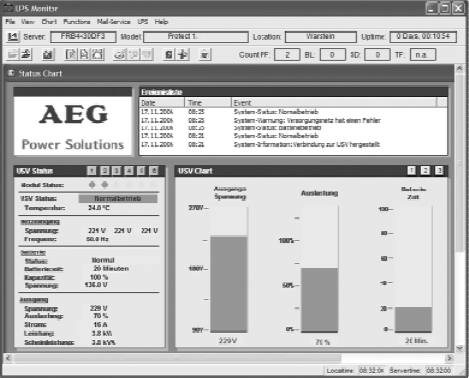Screen dimensions: 469x378
Task: Click the Auslastung bar in USV Chart
Action: pyautogui.click(x=319, y=300)
